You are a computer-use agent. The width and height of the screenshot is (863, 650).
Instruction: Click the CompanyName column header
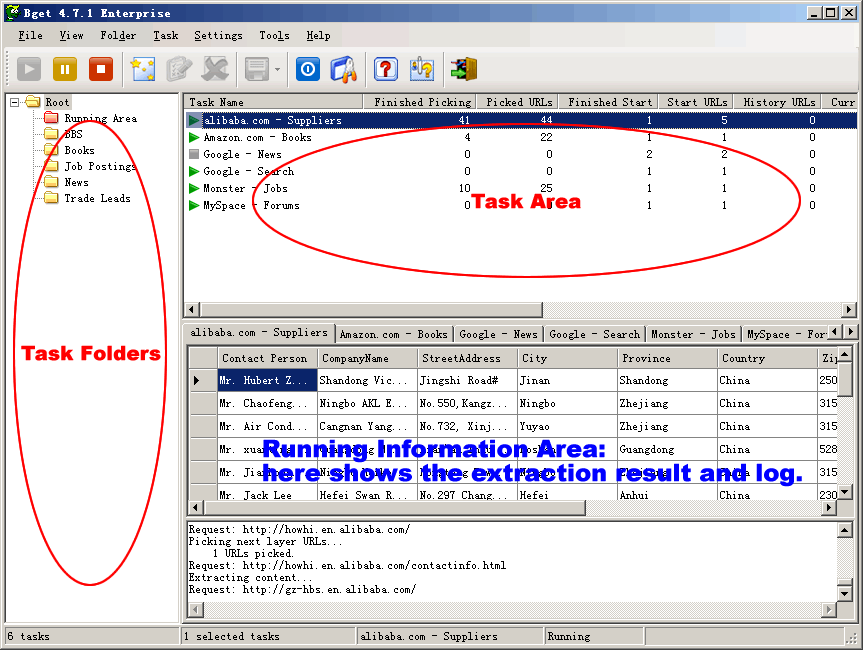click(x=367, y=358)
